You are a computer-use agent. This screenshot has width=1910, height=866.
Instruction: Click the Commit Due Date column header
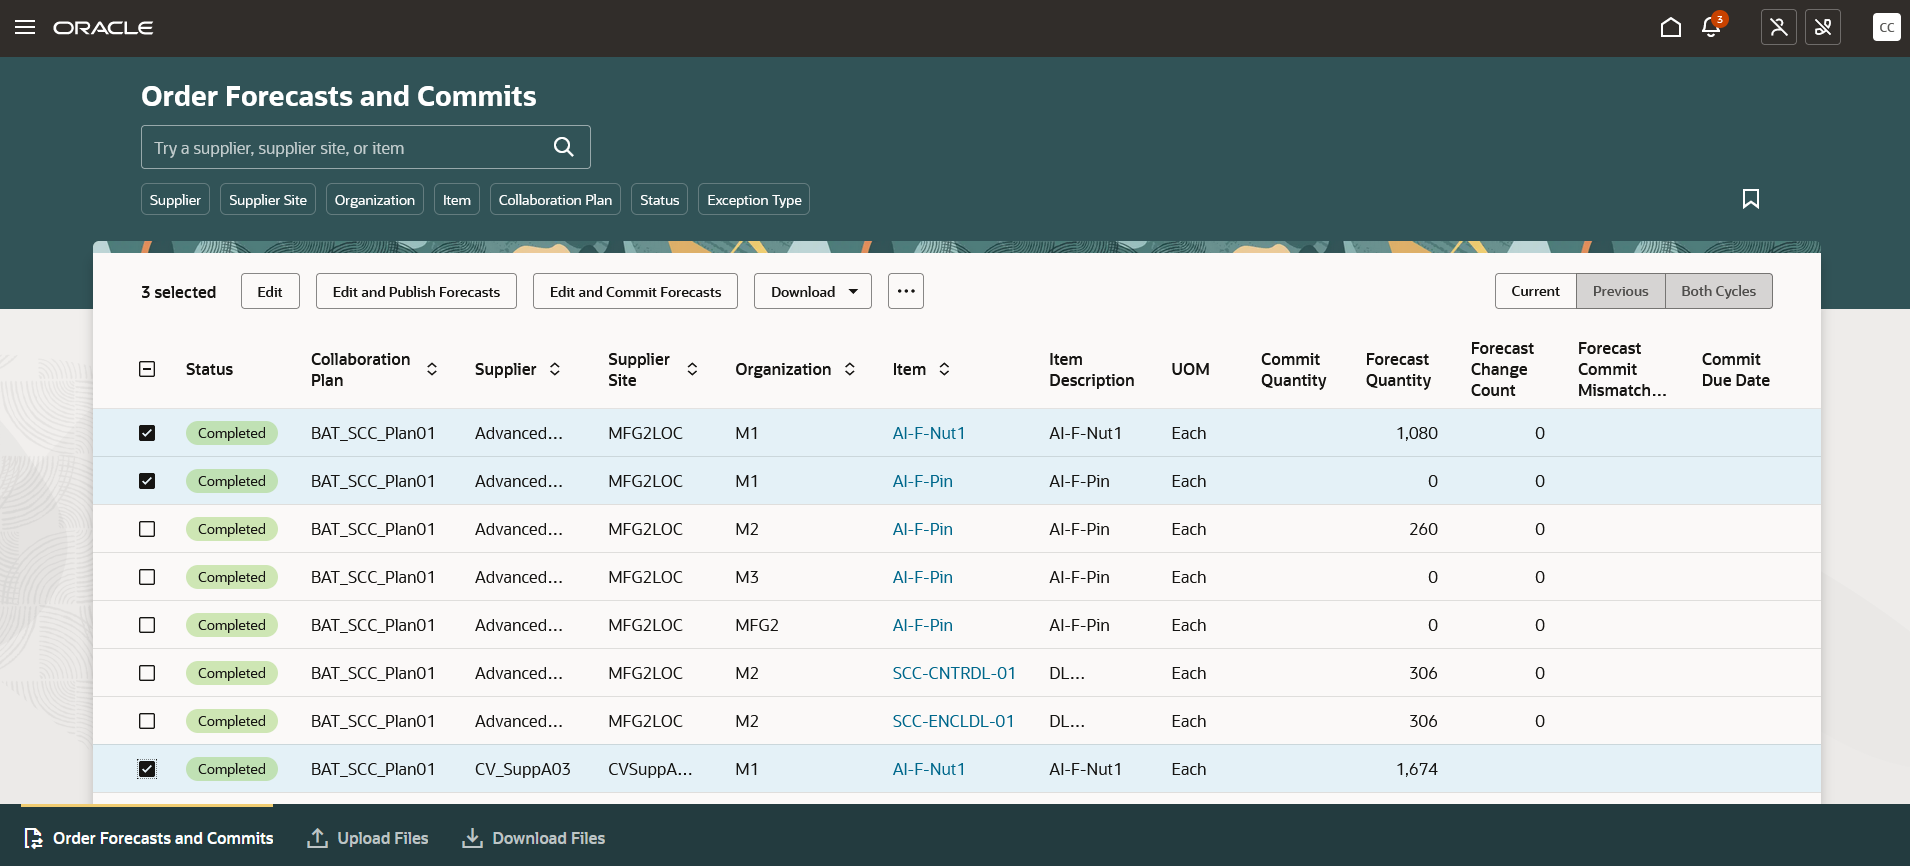[x=1735, y=369]
